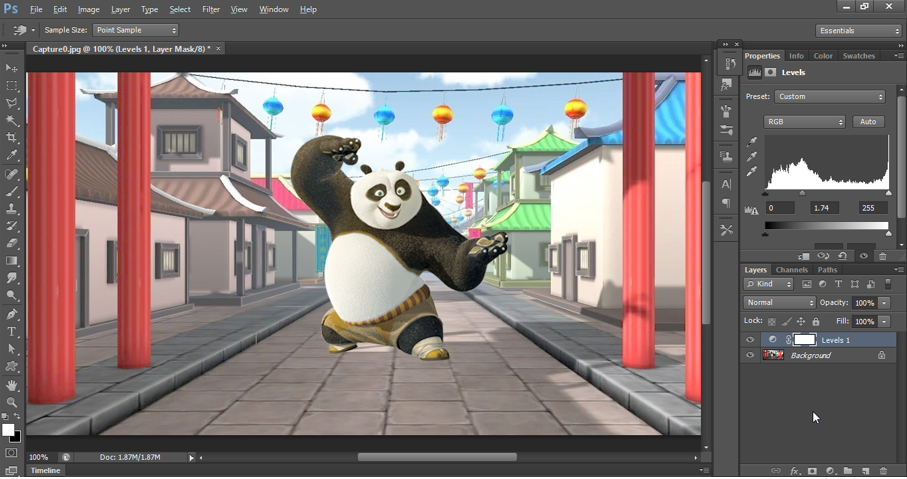Screen dimensions: 907x479
Task: Open the RGB channel dropdown
Action: (x=805, y=122)
